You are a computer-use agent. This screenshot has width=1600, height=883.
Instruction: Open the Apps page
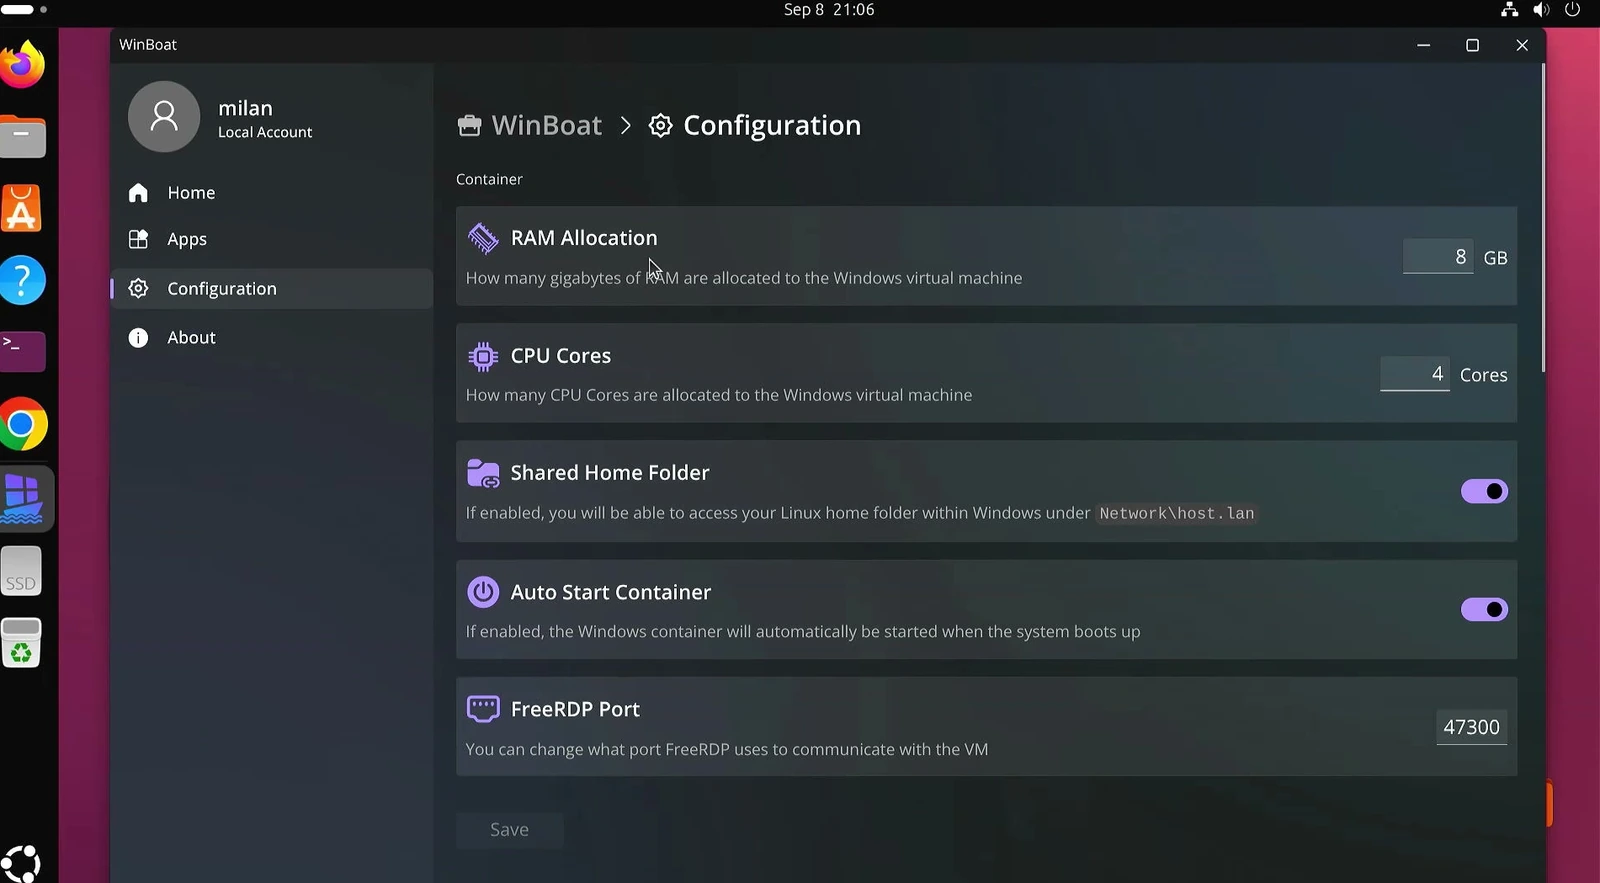pos(272,239)
